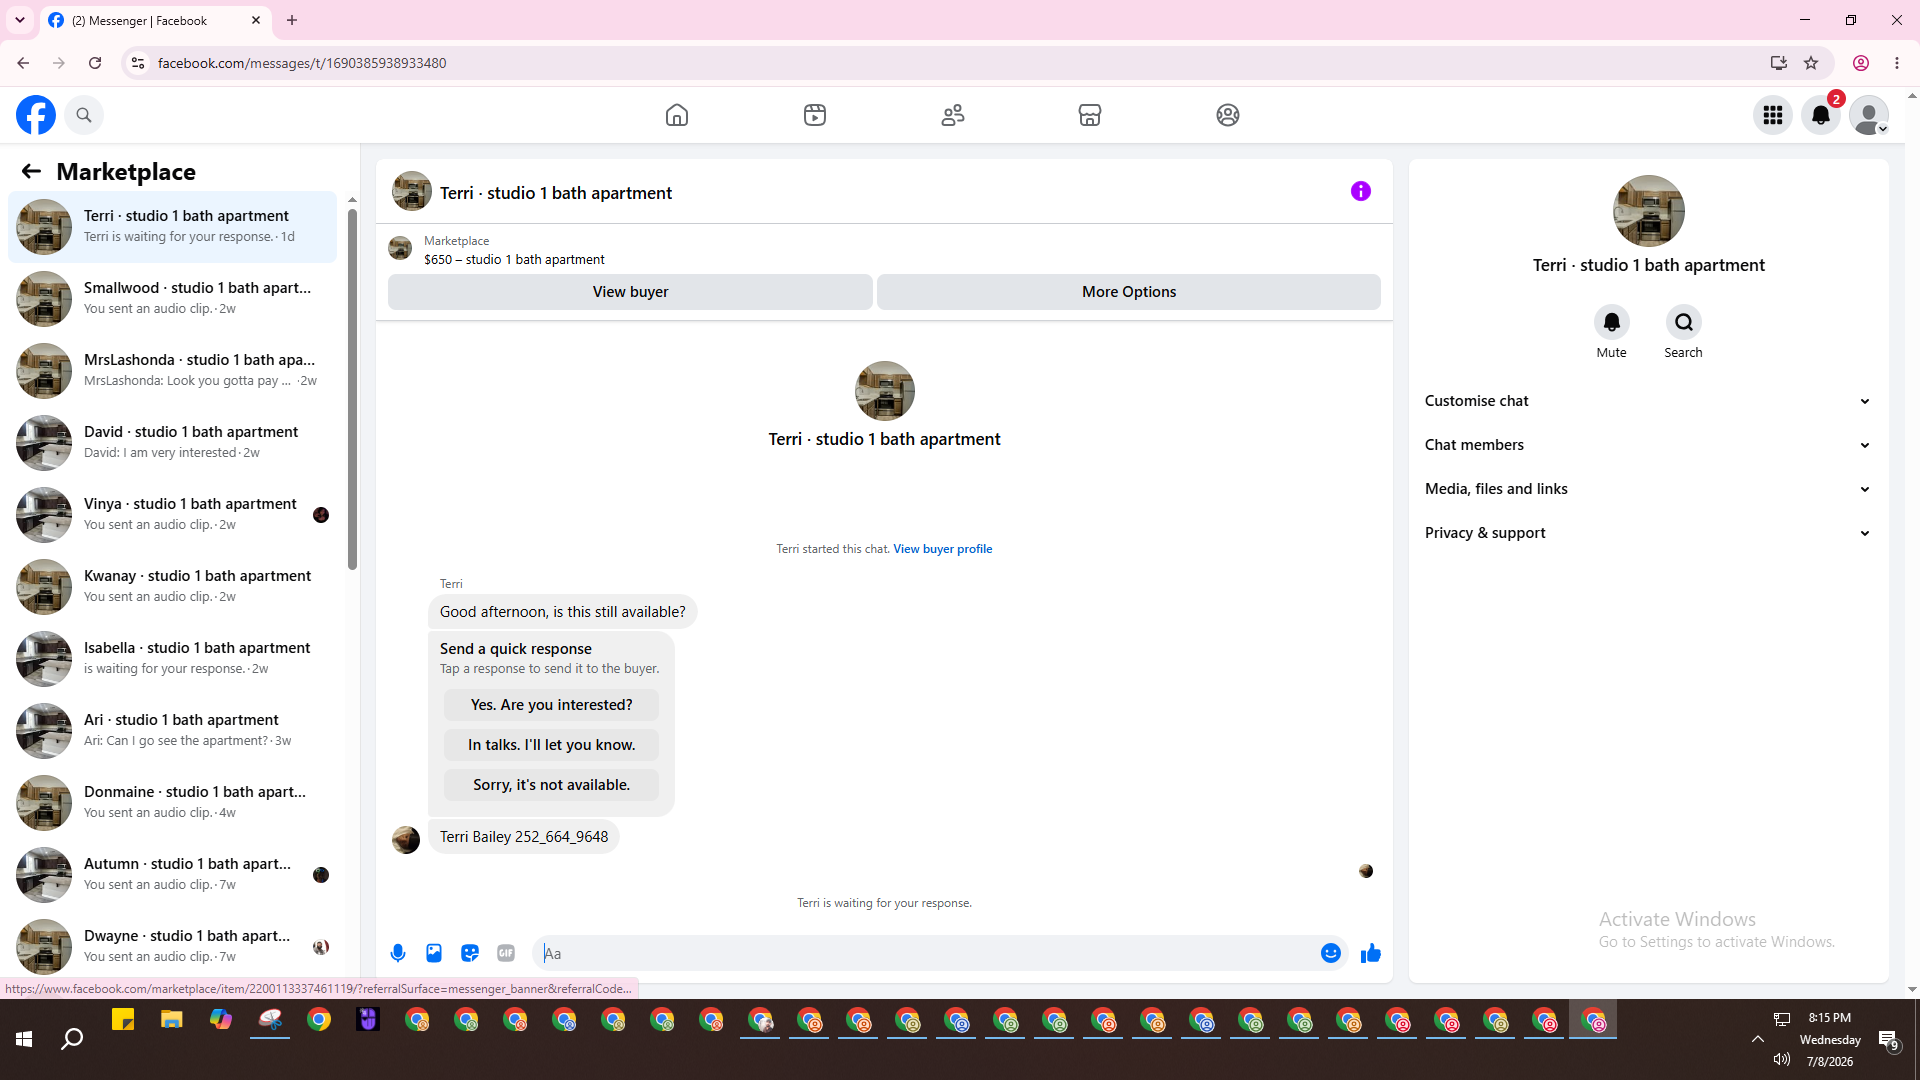Select the Messenger | Facebook browser tab
Image resolution: width=1920 pixels, height=1080 pixels.
point(155,20)
